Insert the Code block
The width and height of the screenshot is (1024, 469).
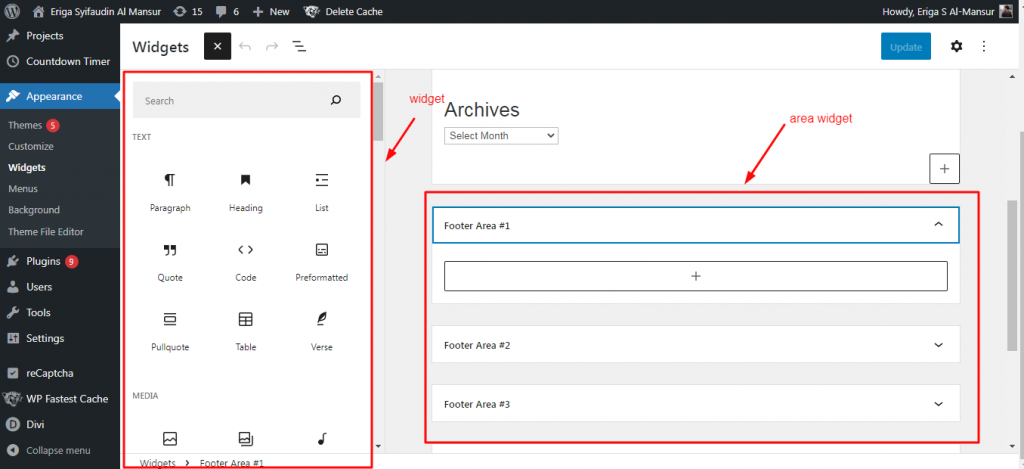pyautogui.click(x=246, y=263)
